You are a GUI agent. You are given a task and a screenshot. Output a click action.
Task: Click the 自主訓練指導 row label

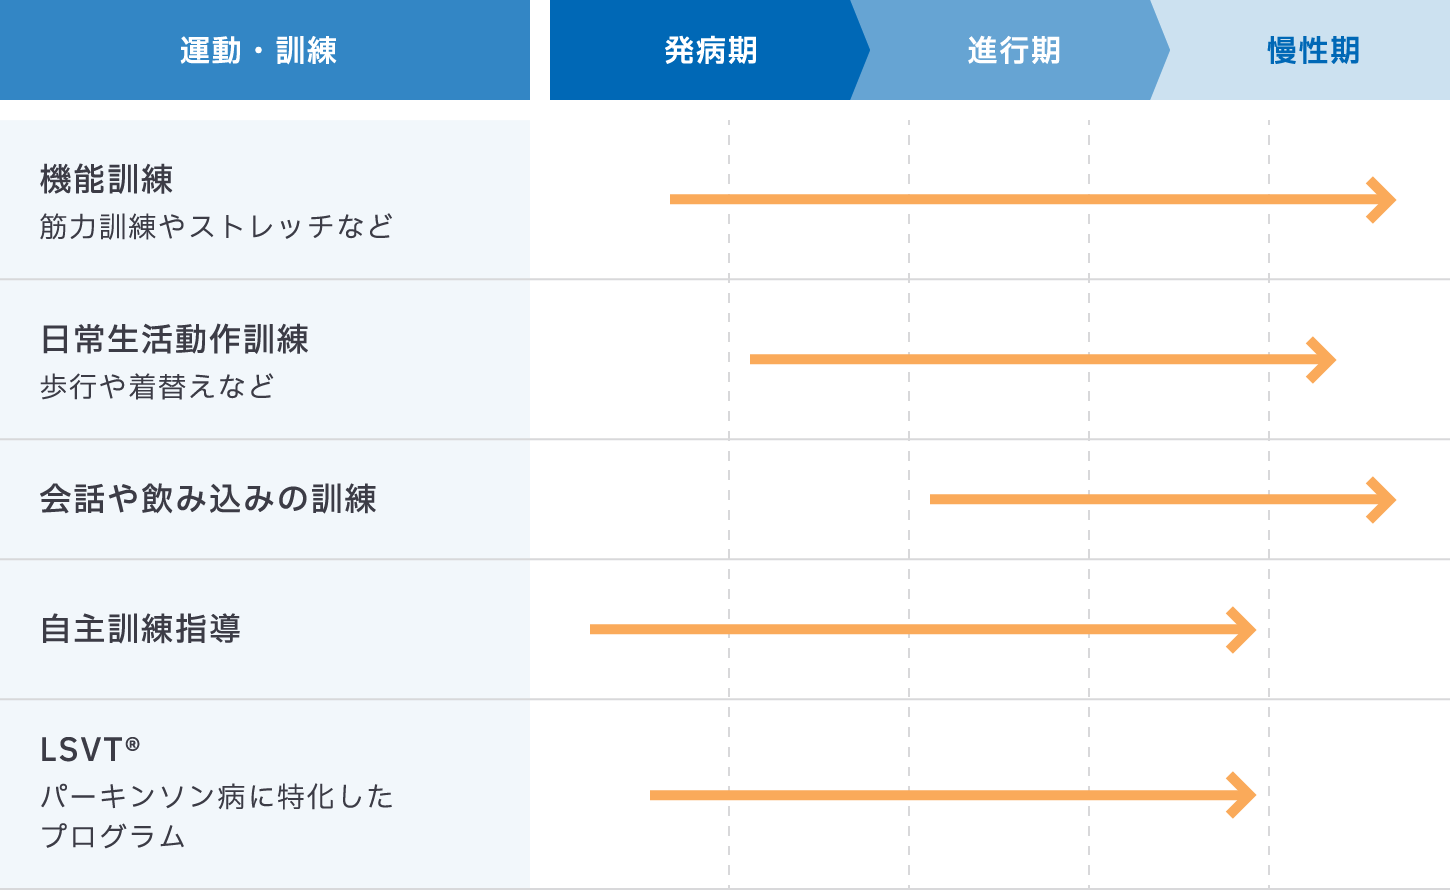[x=140, y=629]
